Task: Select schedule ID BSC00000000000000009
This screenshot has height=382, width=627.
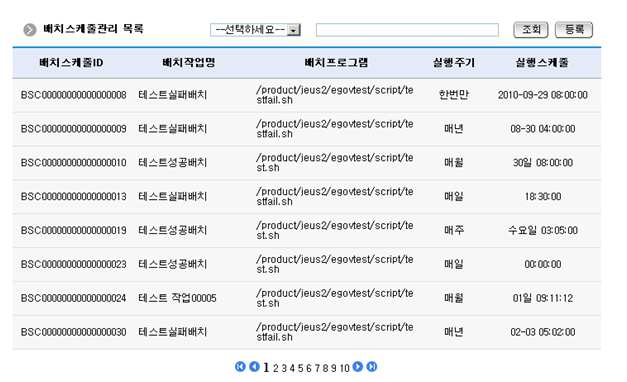Action: 74,129
